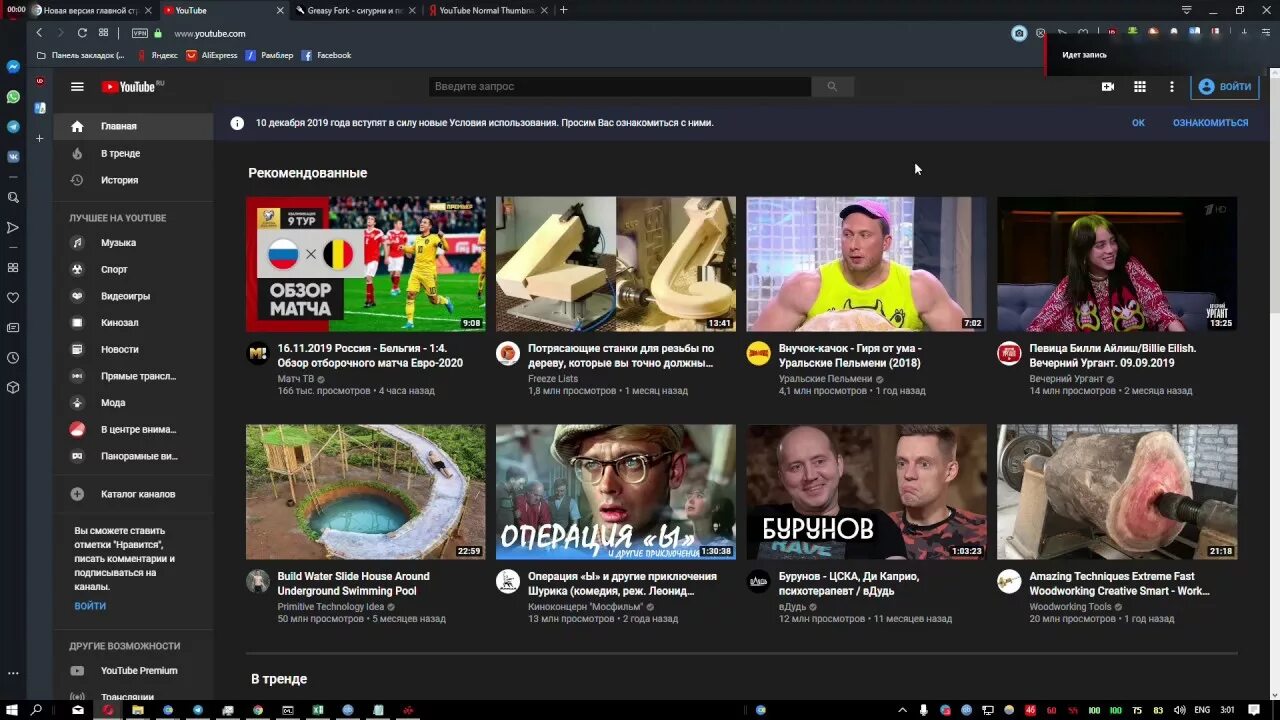Image resolution: width=1280 pixels, height=720 pixels.
Task: Open a new browser tab
Action: click(563, 10)
